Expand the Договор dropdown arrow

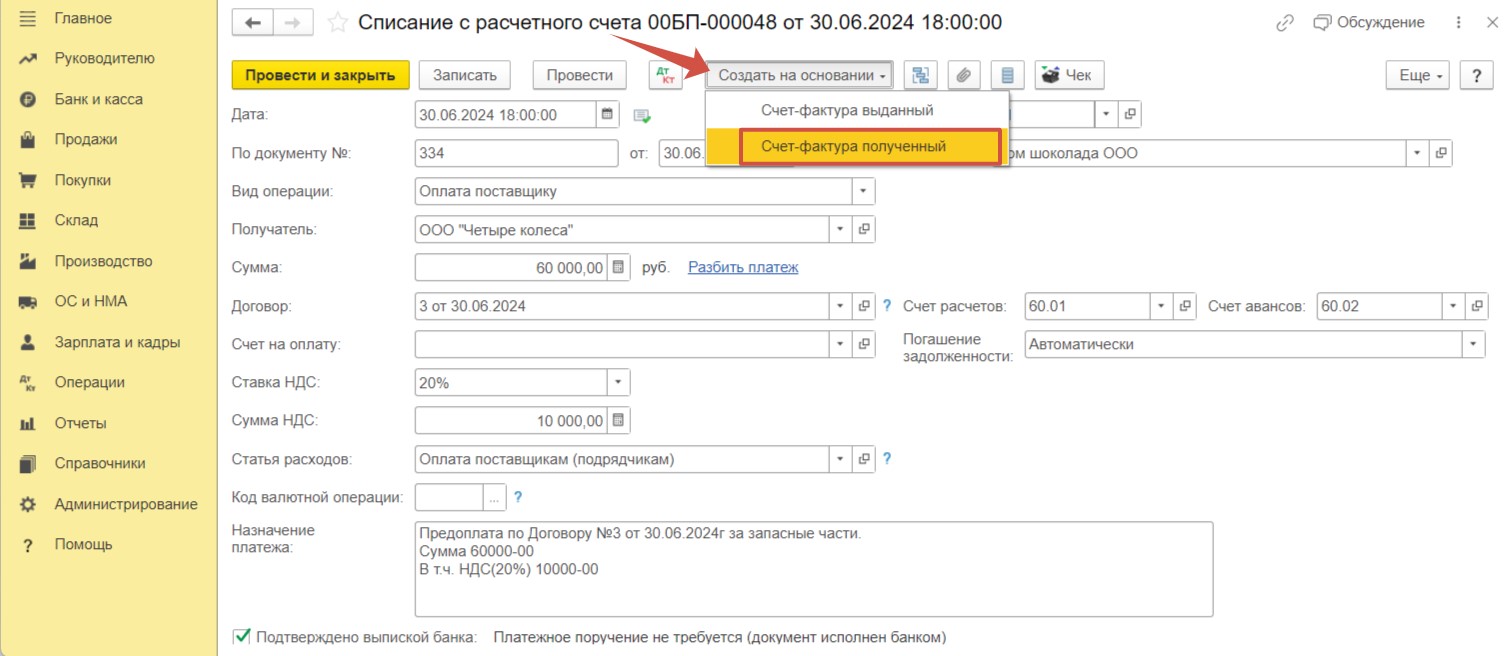[x=840, y=306]
